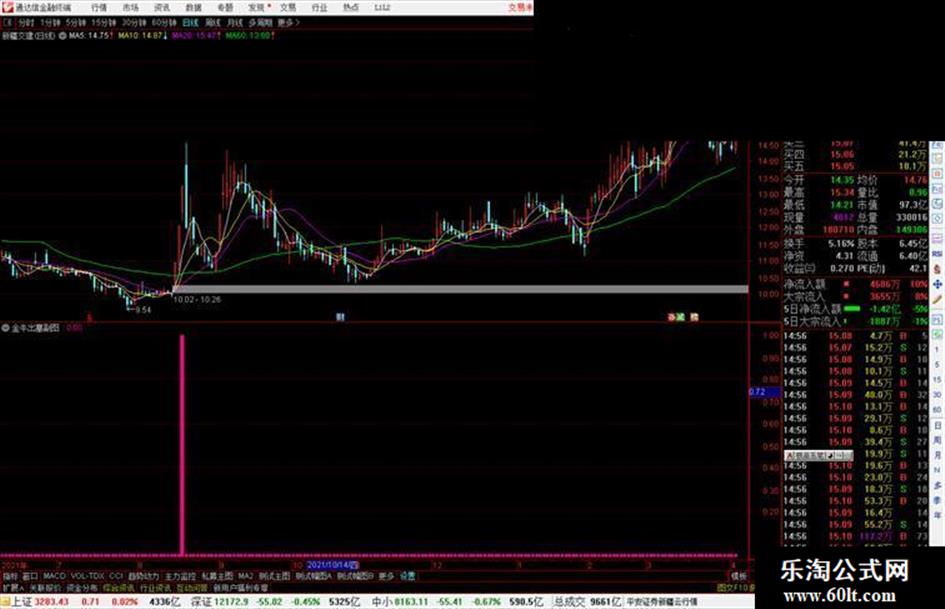Switch chart to 60分钟 period
Image resolution: width=945 pixels, height=609 pixels.
[163, 22]
